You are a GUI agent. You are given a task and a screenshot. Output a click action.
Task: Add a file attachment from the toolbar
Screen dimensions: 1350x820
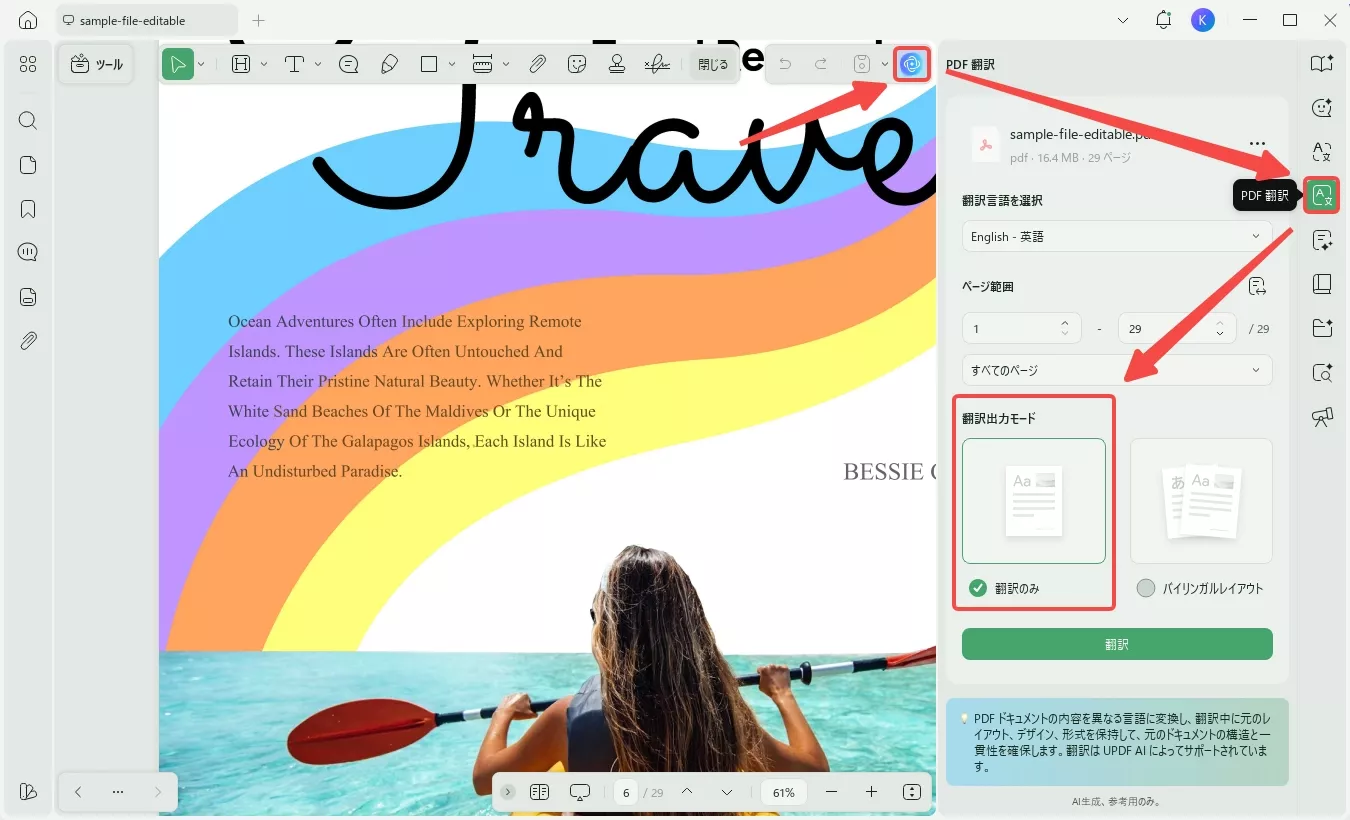coord(537,65)
